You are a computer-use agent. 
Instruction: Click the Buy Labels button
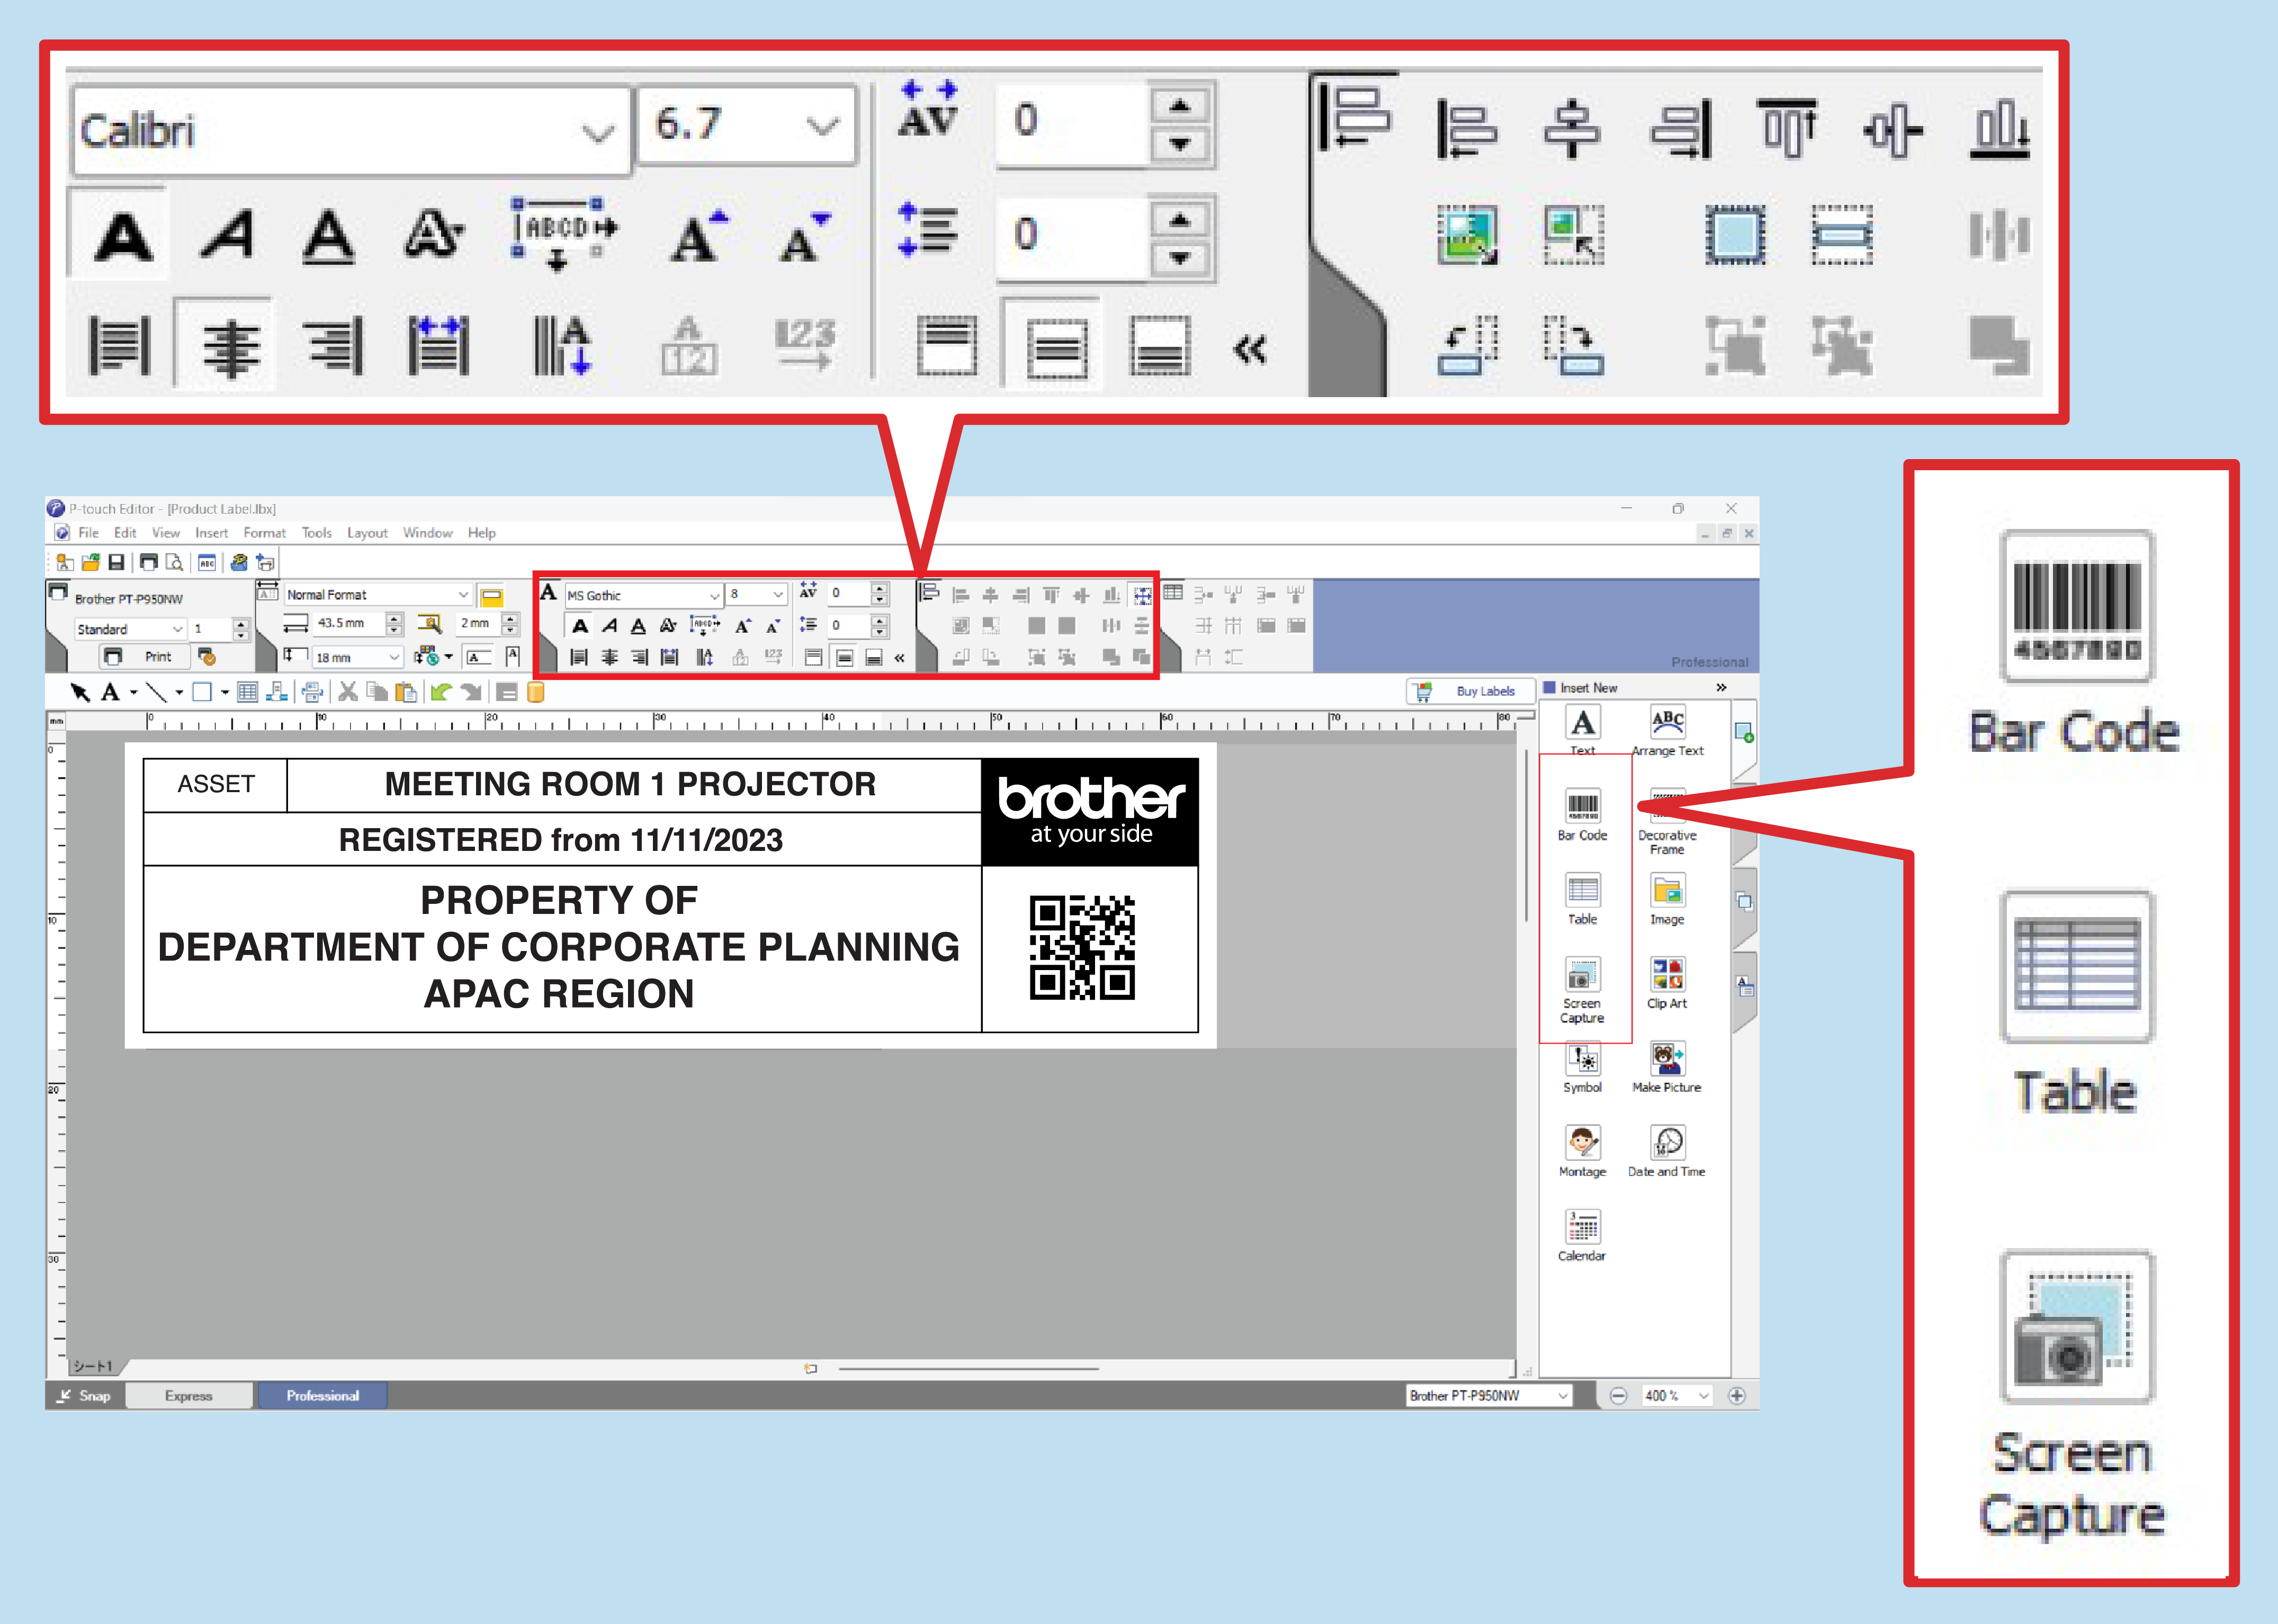tap(1470, 690)
